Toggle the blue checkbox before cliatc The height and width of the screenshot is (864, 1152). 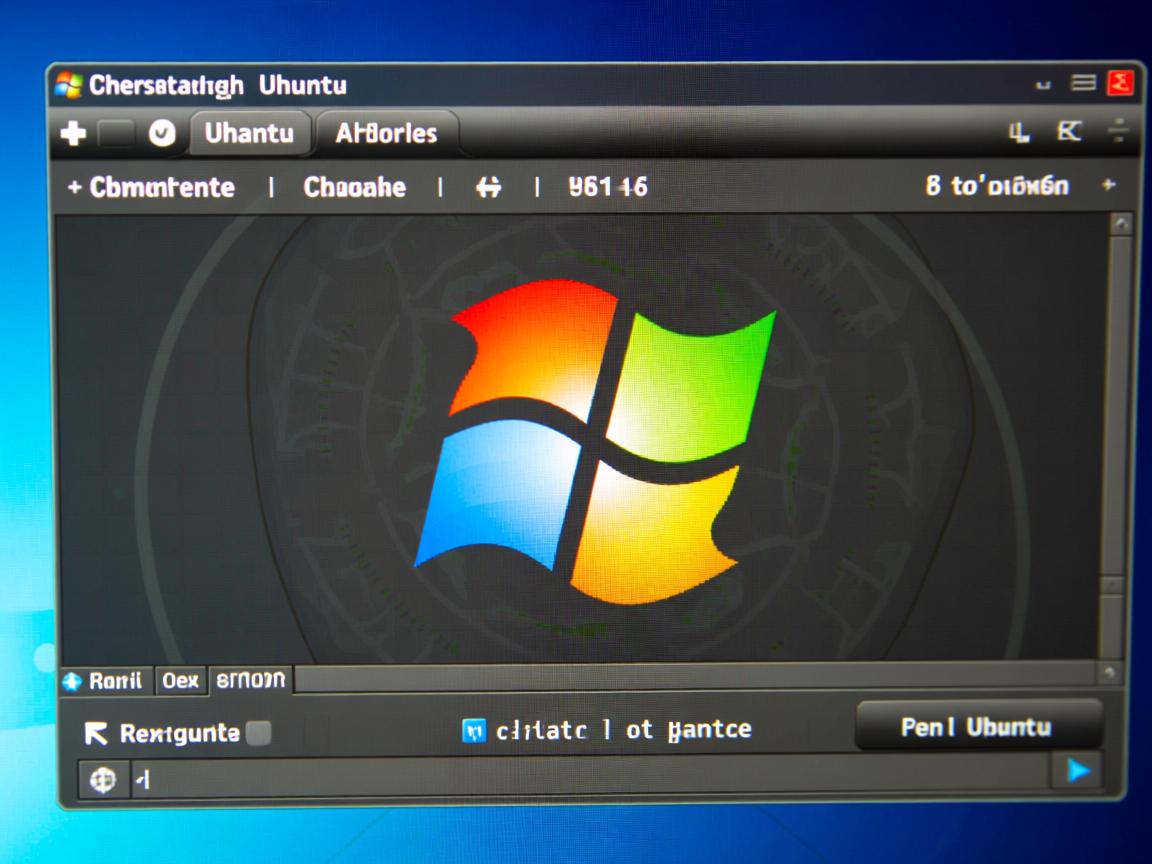coord(474,731)
